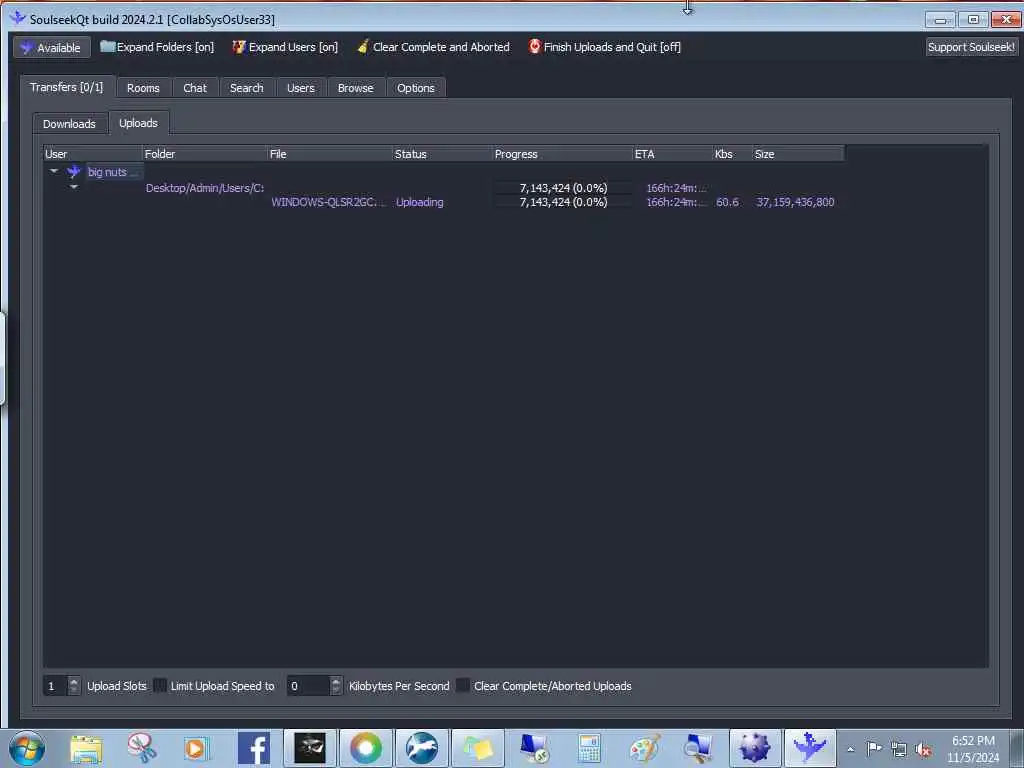Open the Options tab
This screenshot has height=768, width=1024.
[x=415, y=88]
